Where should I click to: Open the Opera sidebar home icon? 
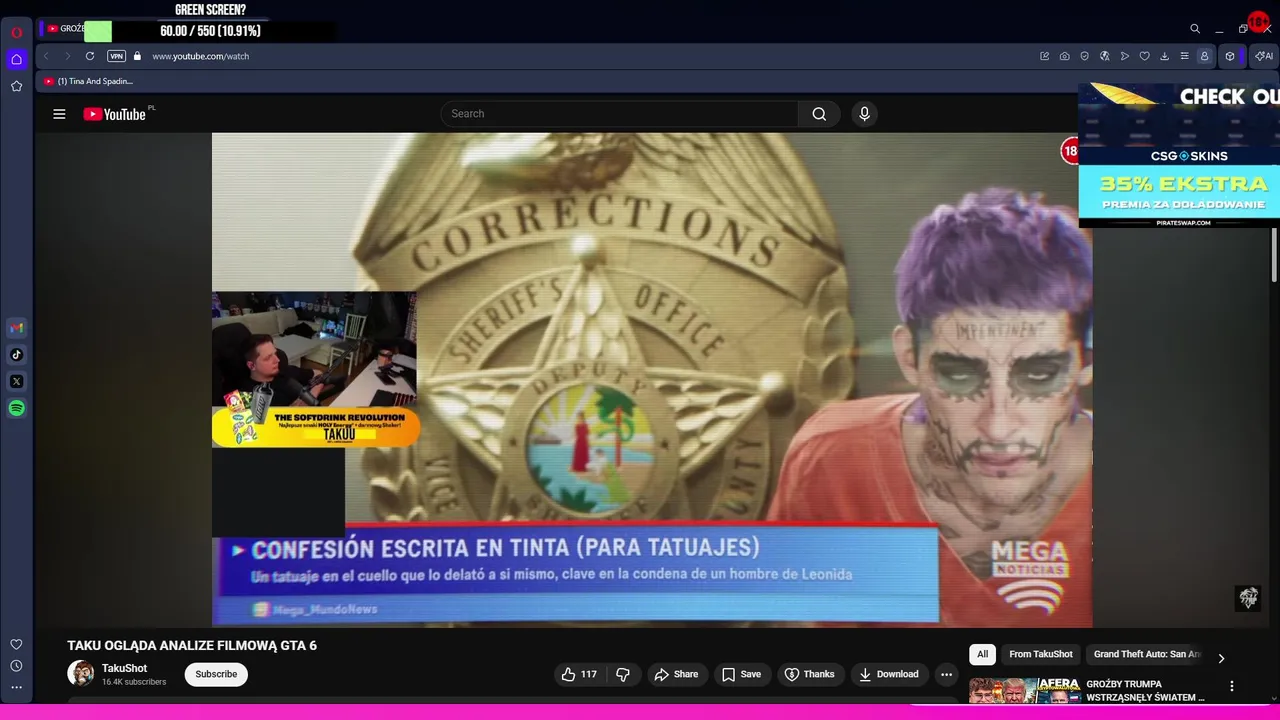point(16,59)
